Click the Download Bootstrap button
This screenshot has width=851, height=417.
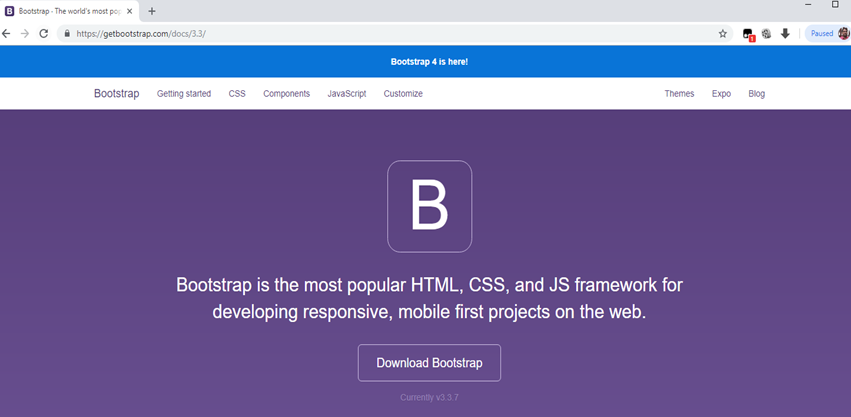pyautogui.click(x=429, y=363)
